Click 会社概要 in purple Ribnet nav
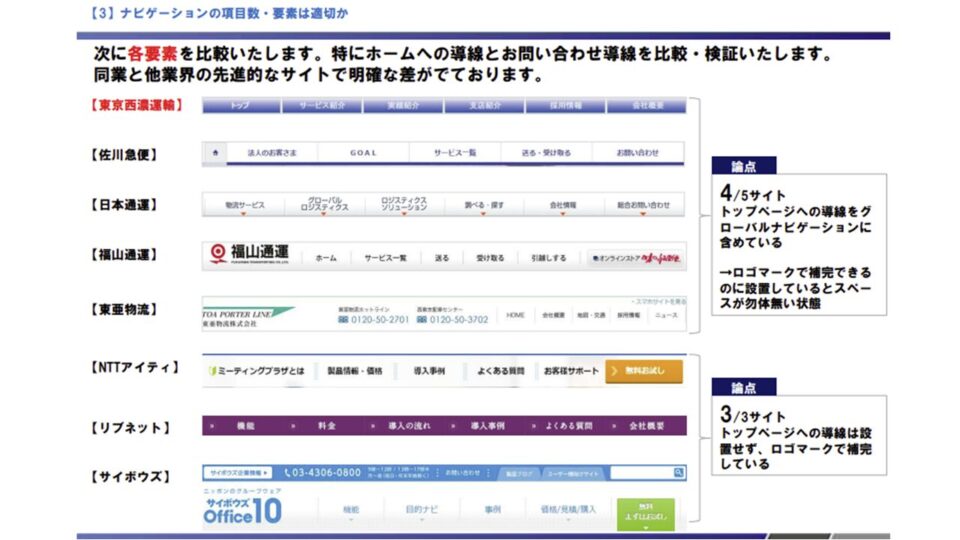The height and width of the screenshot is (540, 960). [x=647, y=426]
